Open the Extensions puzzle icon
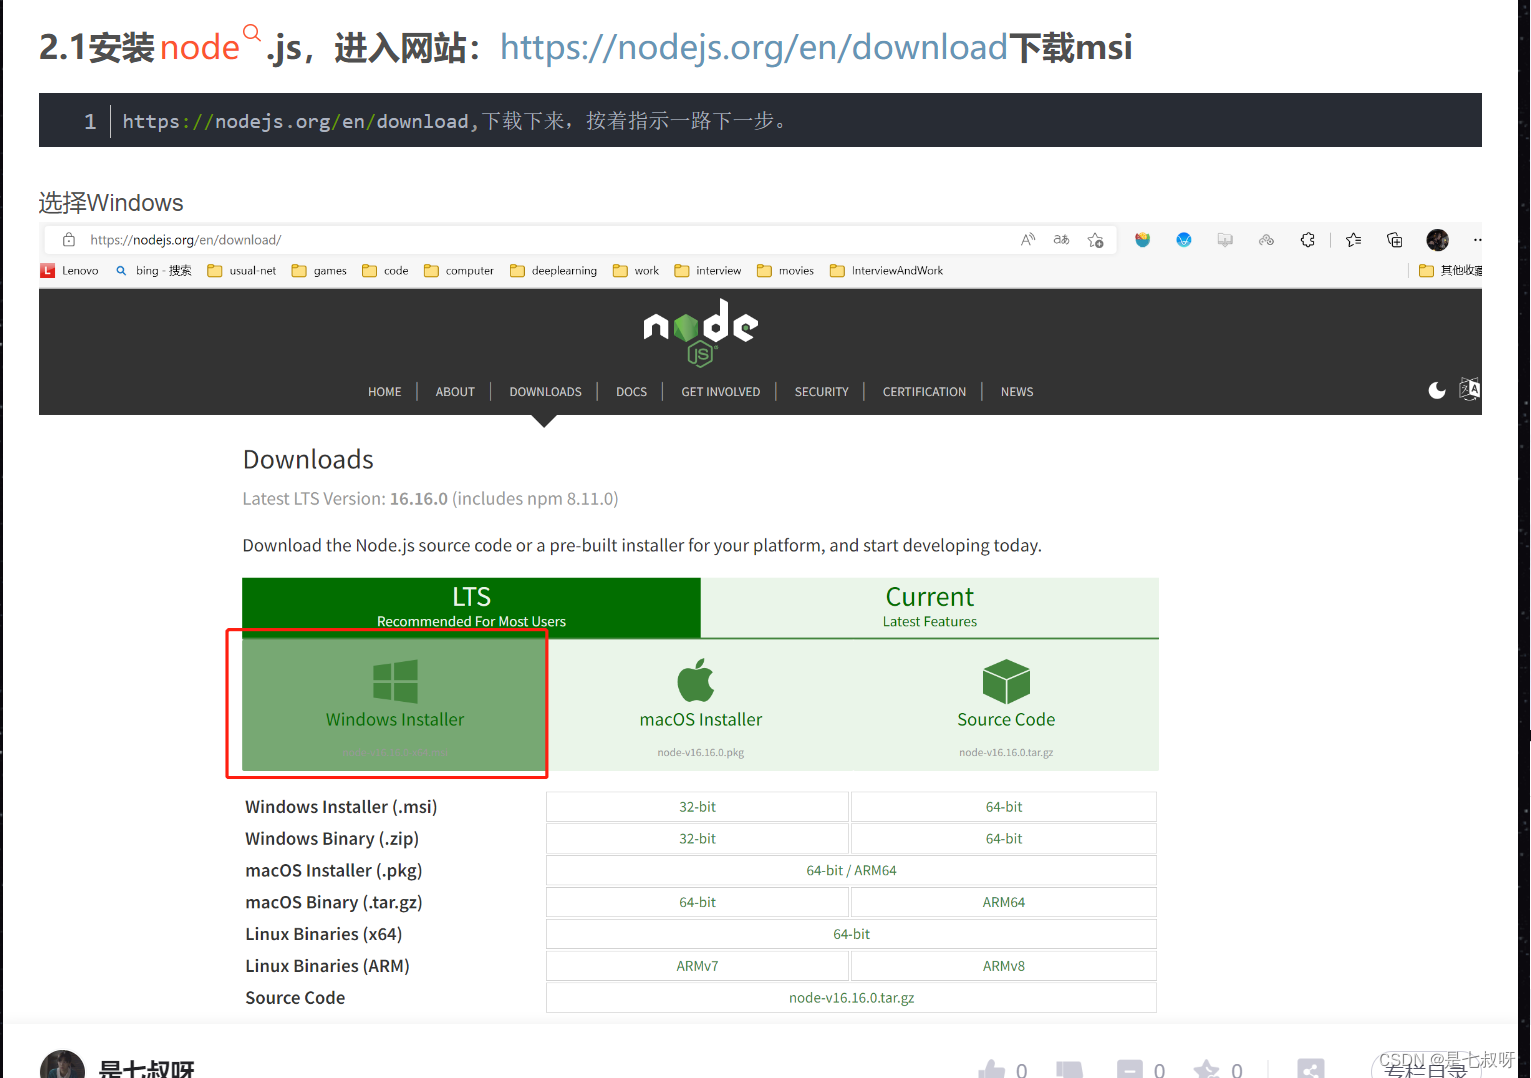Viewport: 1531px width, 1078px height. [1307, 240]
